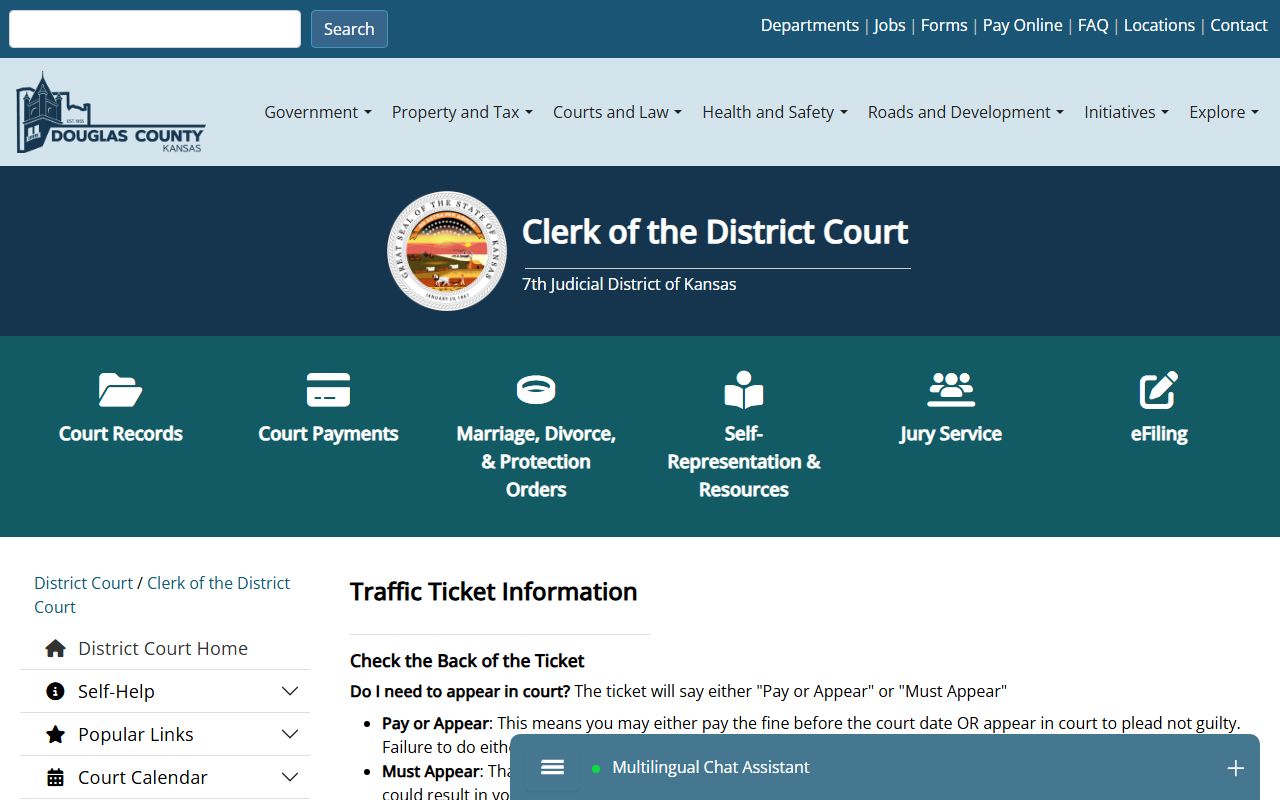The image size is (1280, 800).
Task: Follow the District Court breadcrumb link
Action: (x=84, y=583)
